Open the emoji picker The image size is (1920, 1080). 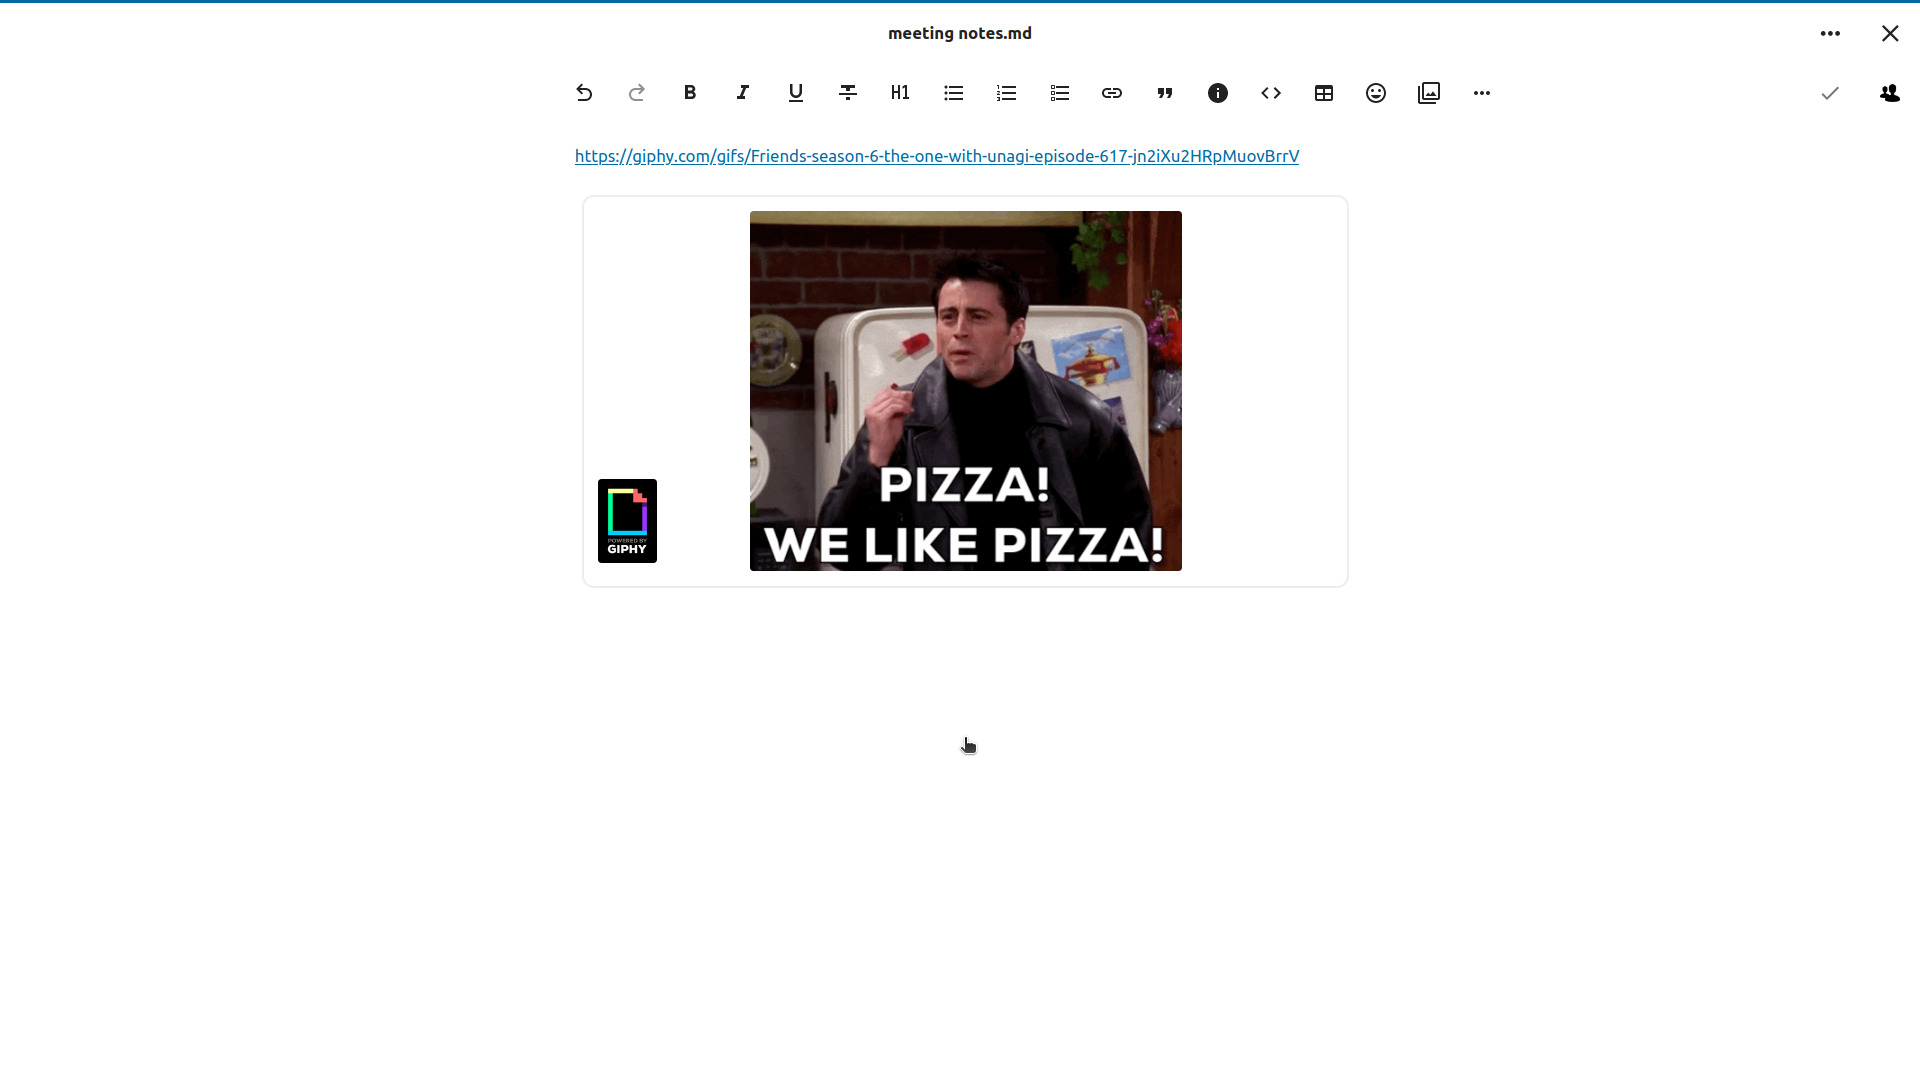1376,93
